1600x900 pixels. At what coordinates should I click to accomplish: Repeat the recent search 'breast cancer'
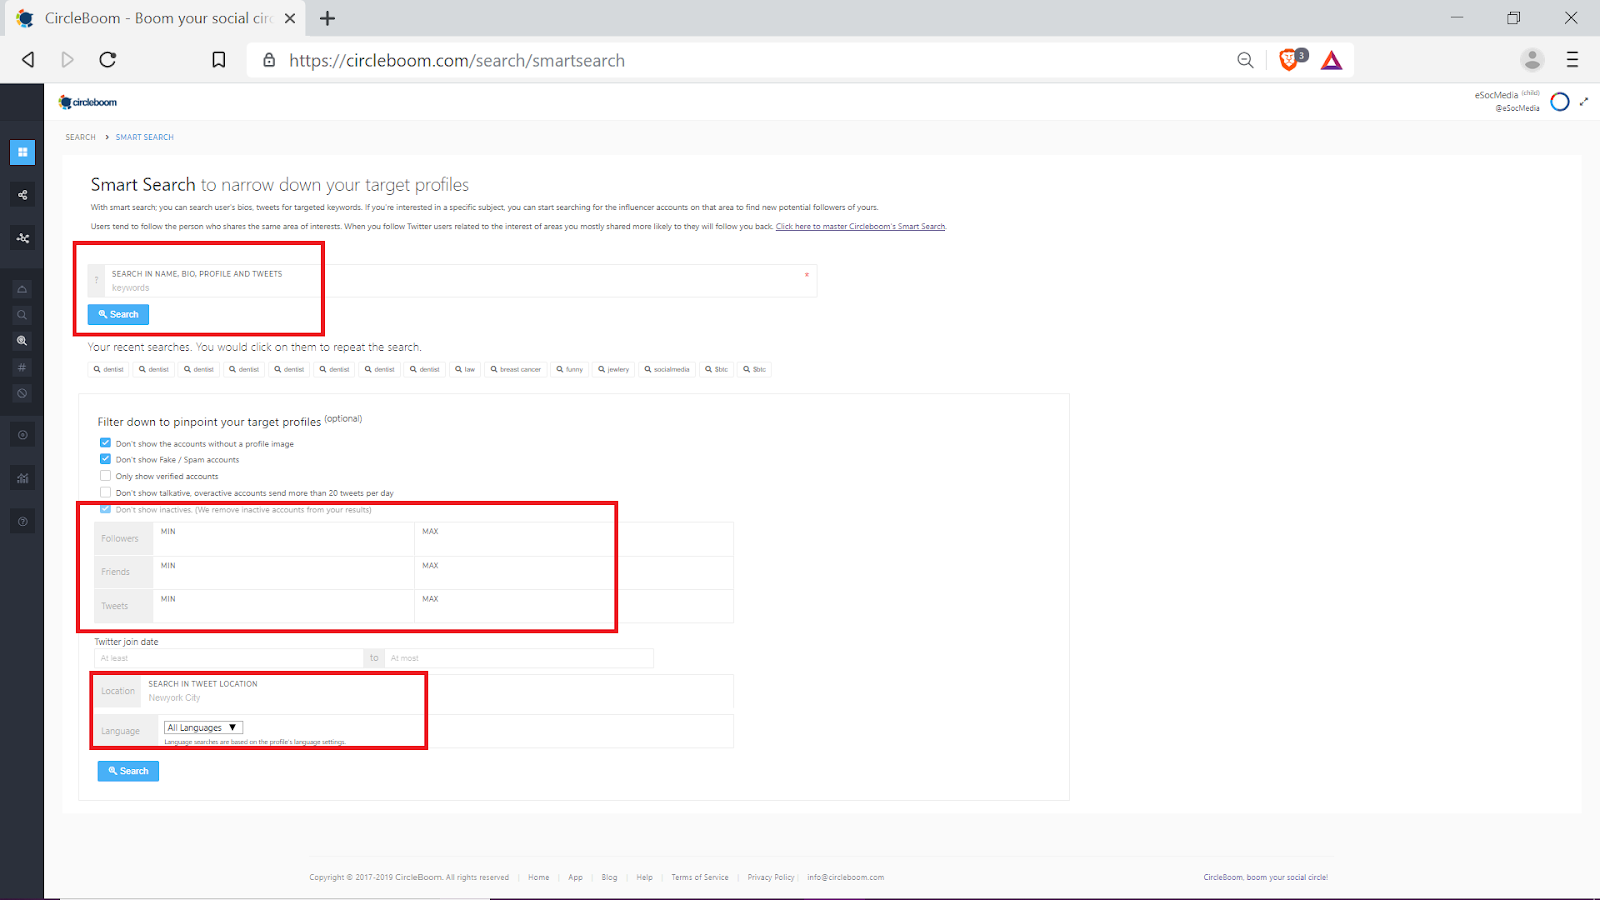[x=515, y=369]
